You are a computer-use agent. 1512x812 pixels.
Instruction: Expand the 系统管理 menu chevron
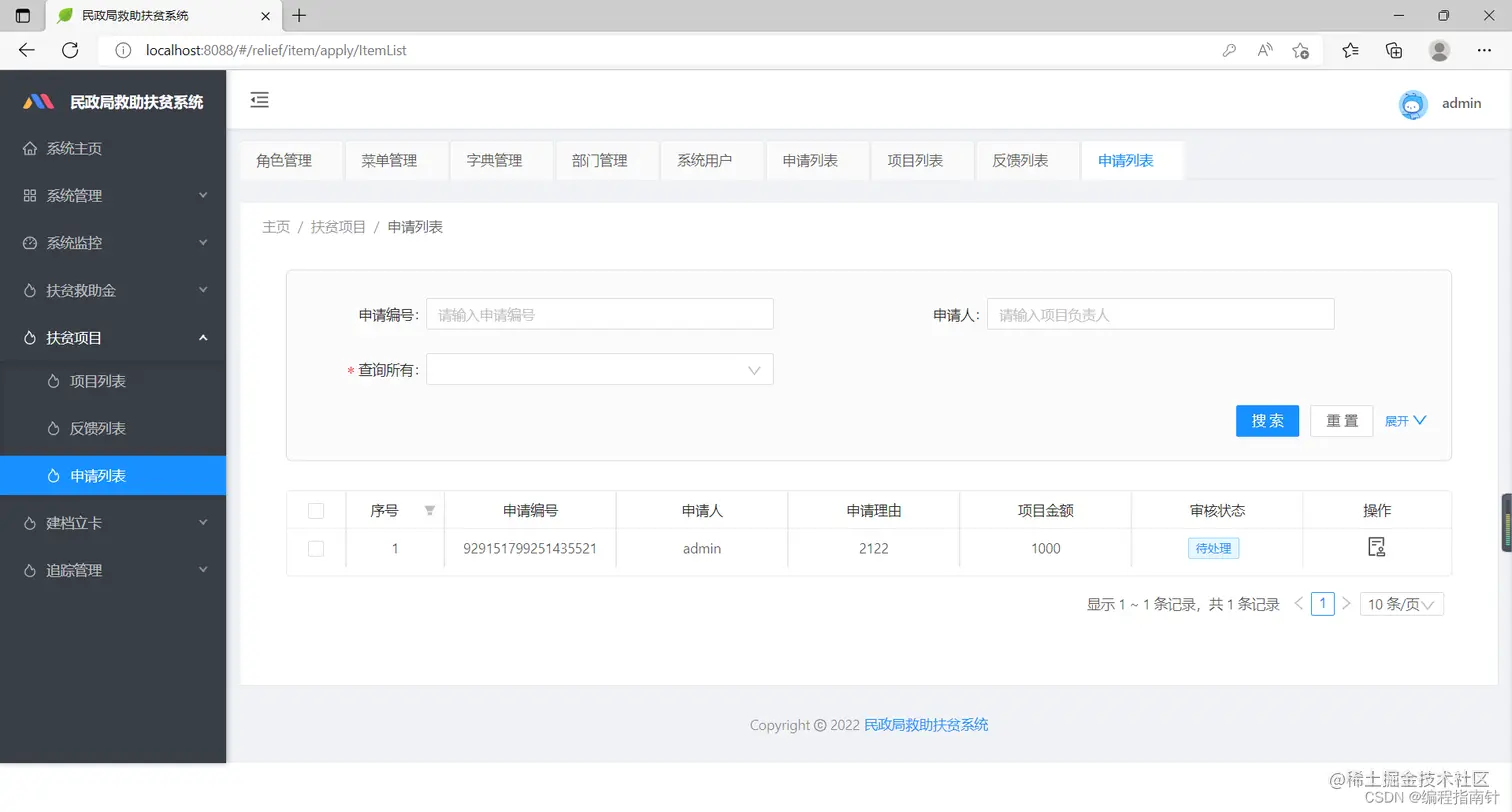point(203,195)
